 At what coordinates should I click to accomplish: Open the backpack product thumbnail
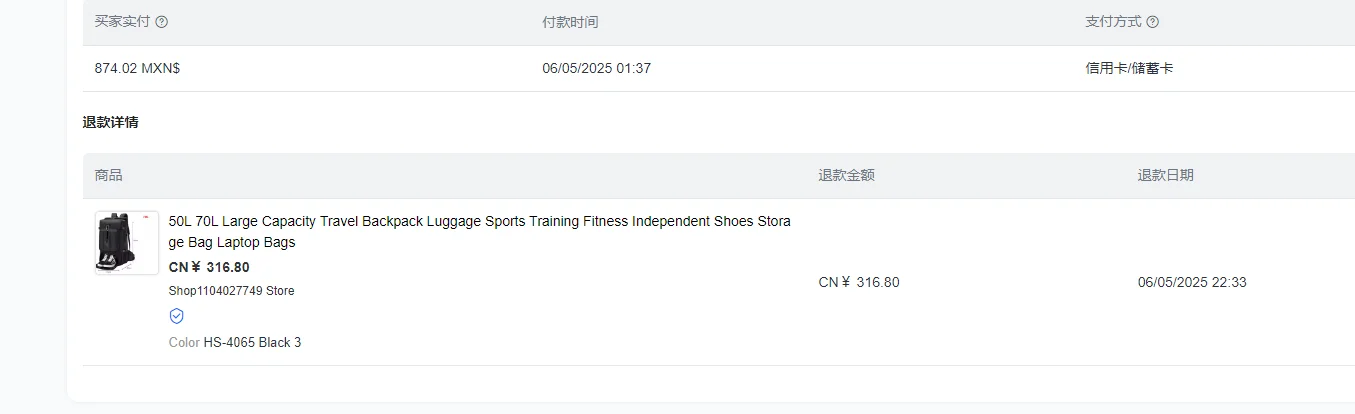(127, 242)
